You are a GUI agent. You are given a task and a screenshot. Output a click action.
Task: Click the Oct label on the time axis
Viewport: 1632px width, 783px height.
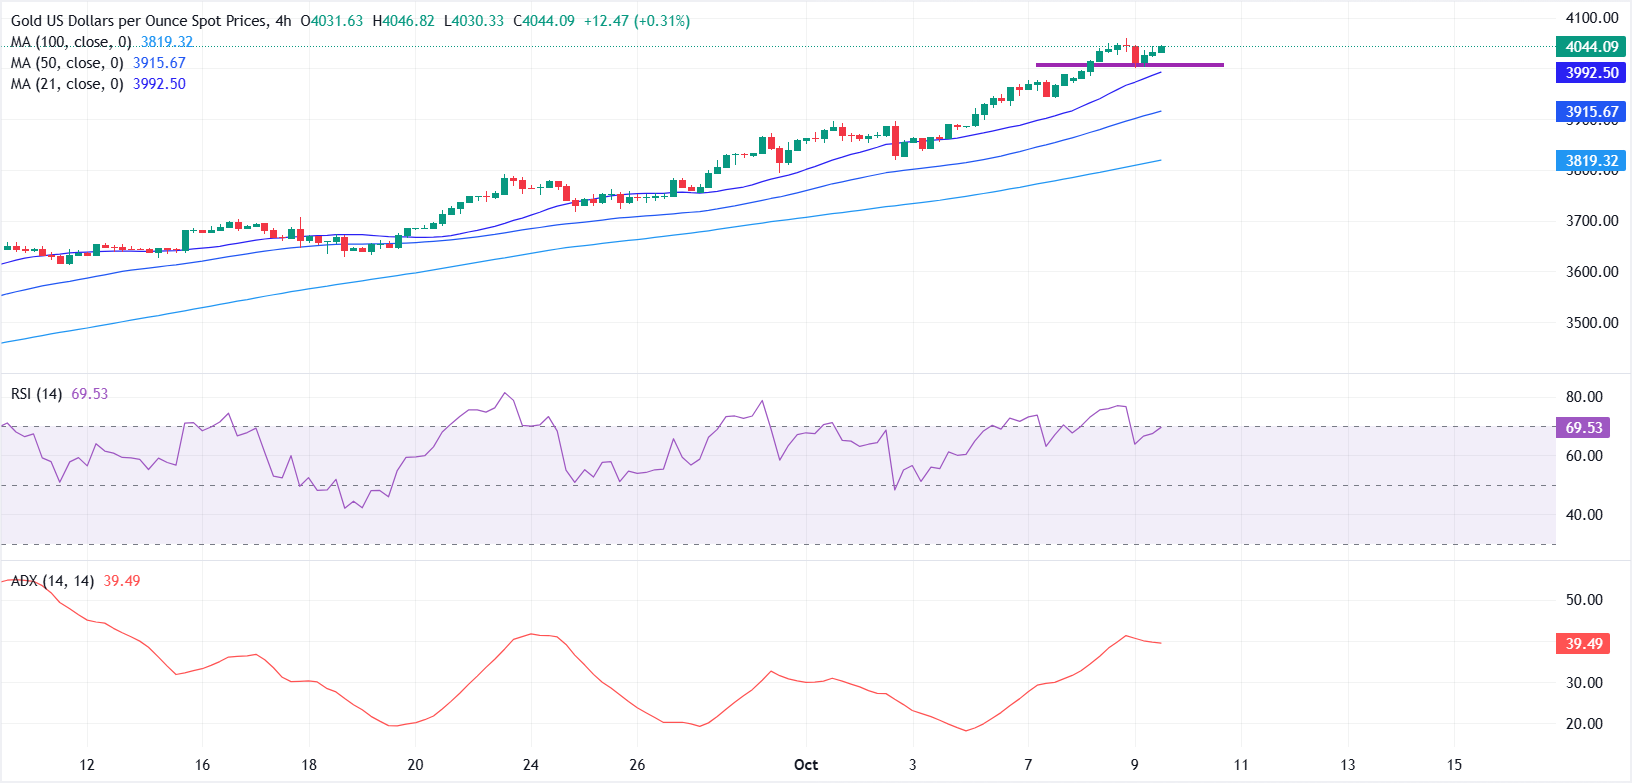click(806, 765)
